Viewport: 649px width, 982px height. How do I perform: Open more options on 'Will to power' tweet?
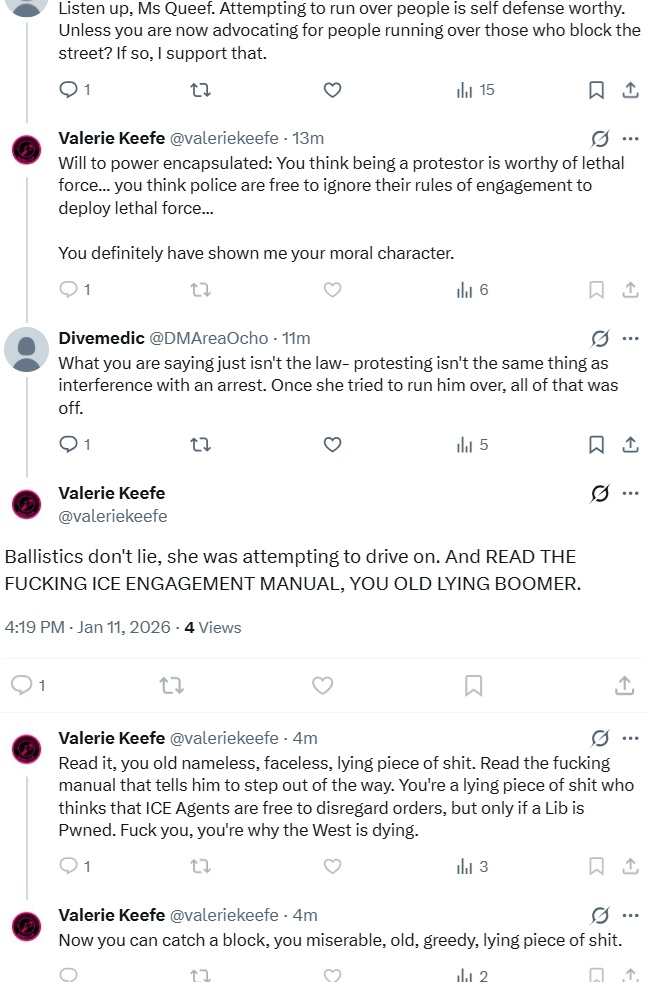[x=630, y=138]
